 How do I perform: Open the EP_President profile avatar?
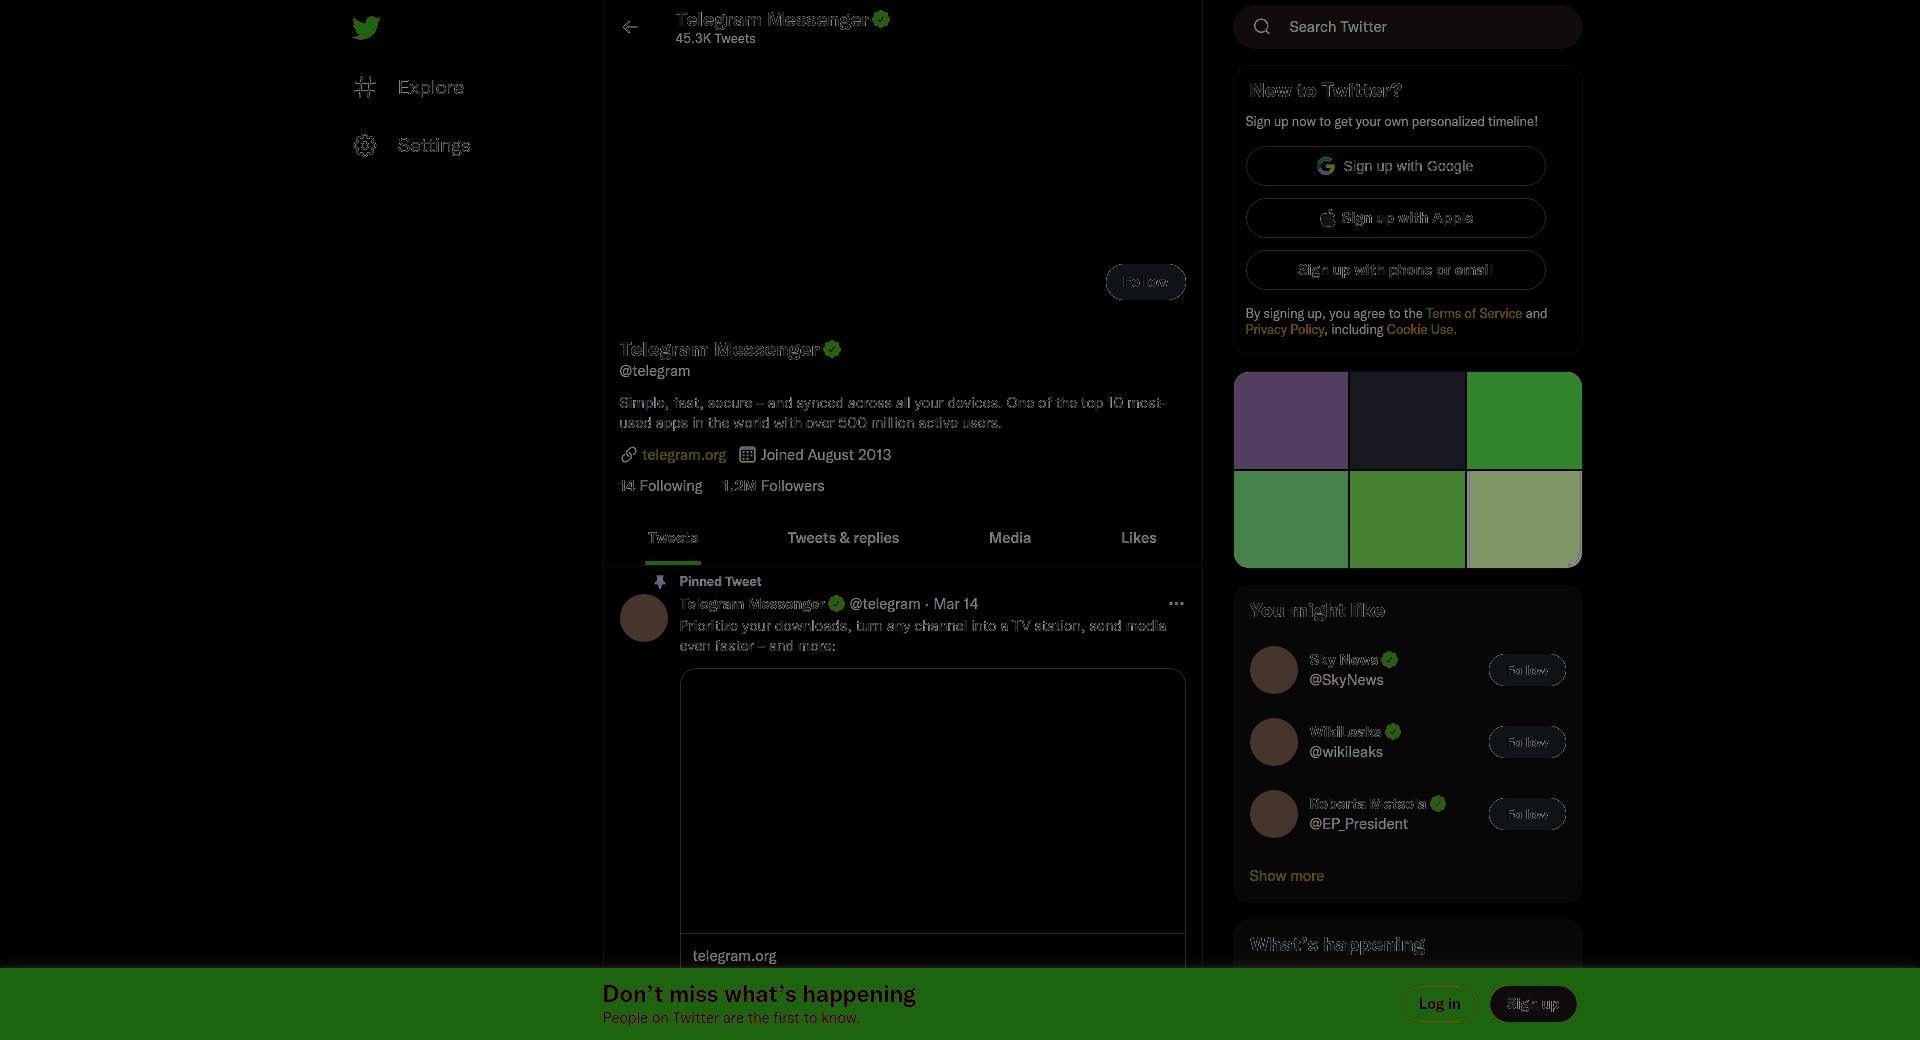click(x=1274, y=814)
